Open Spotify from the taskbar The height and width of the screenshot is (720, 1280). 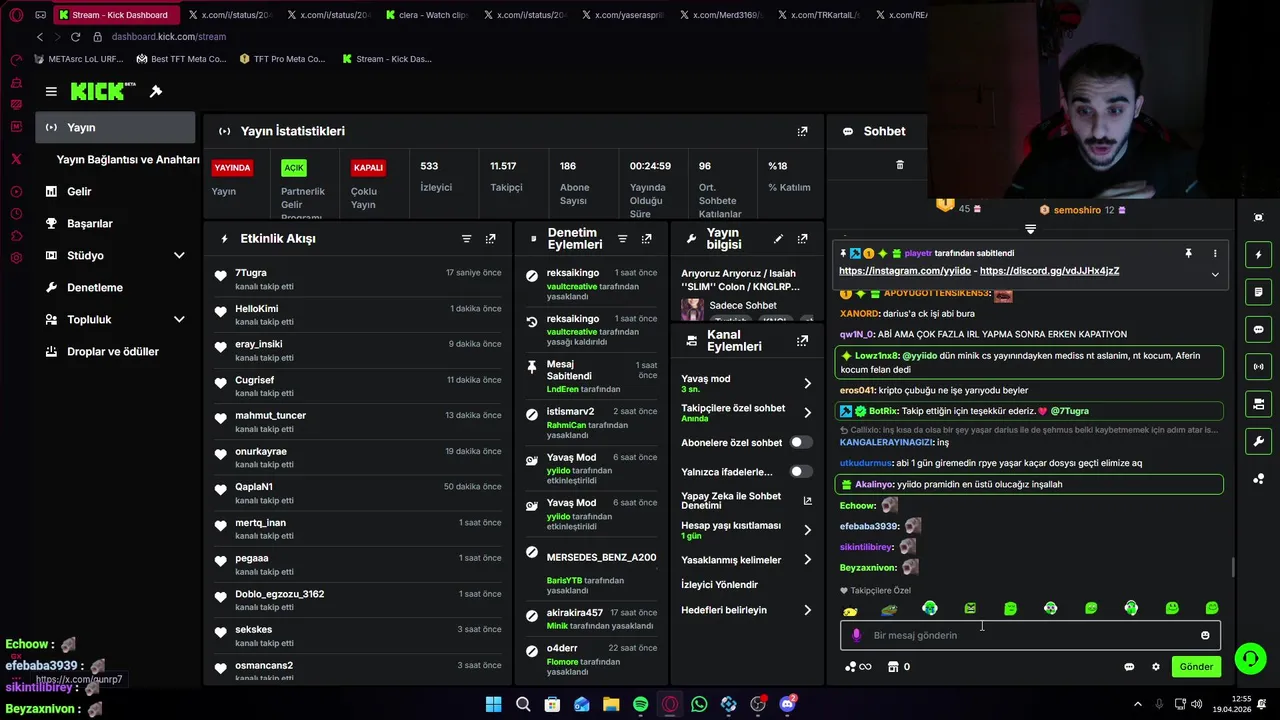[640, 705]
